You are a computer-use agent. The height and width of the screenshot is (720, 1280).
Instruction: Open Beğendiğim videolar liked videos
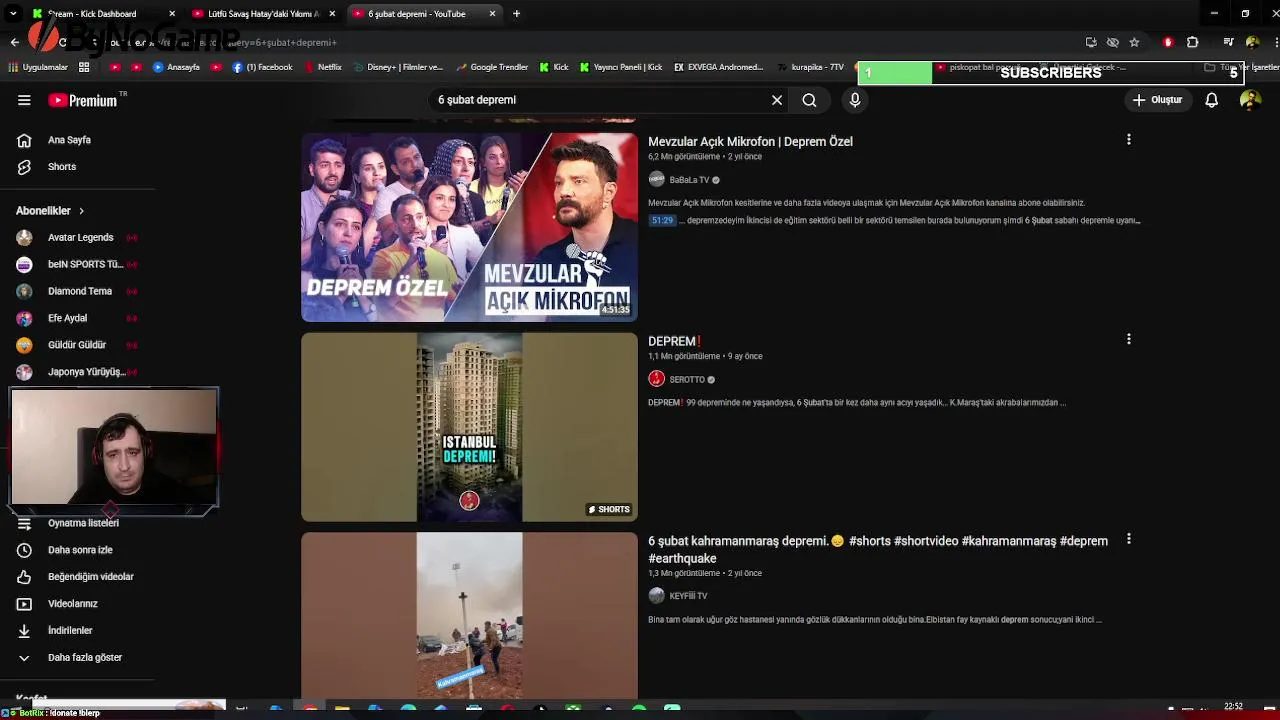click(90, 577)
